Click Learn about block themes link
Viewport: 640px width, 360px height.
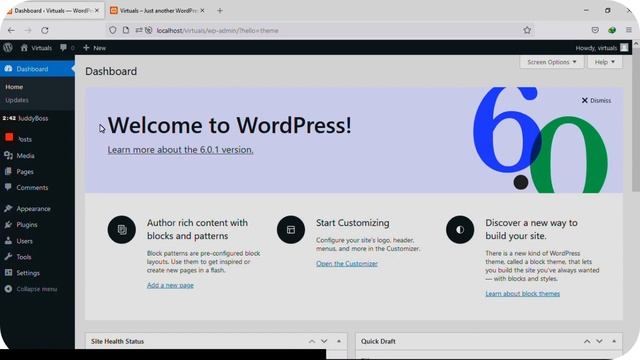point(522,293)
